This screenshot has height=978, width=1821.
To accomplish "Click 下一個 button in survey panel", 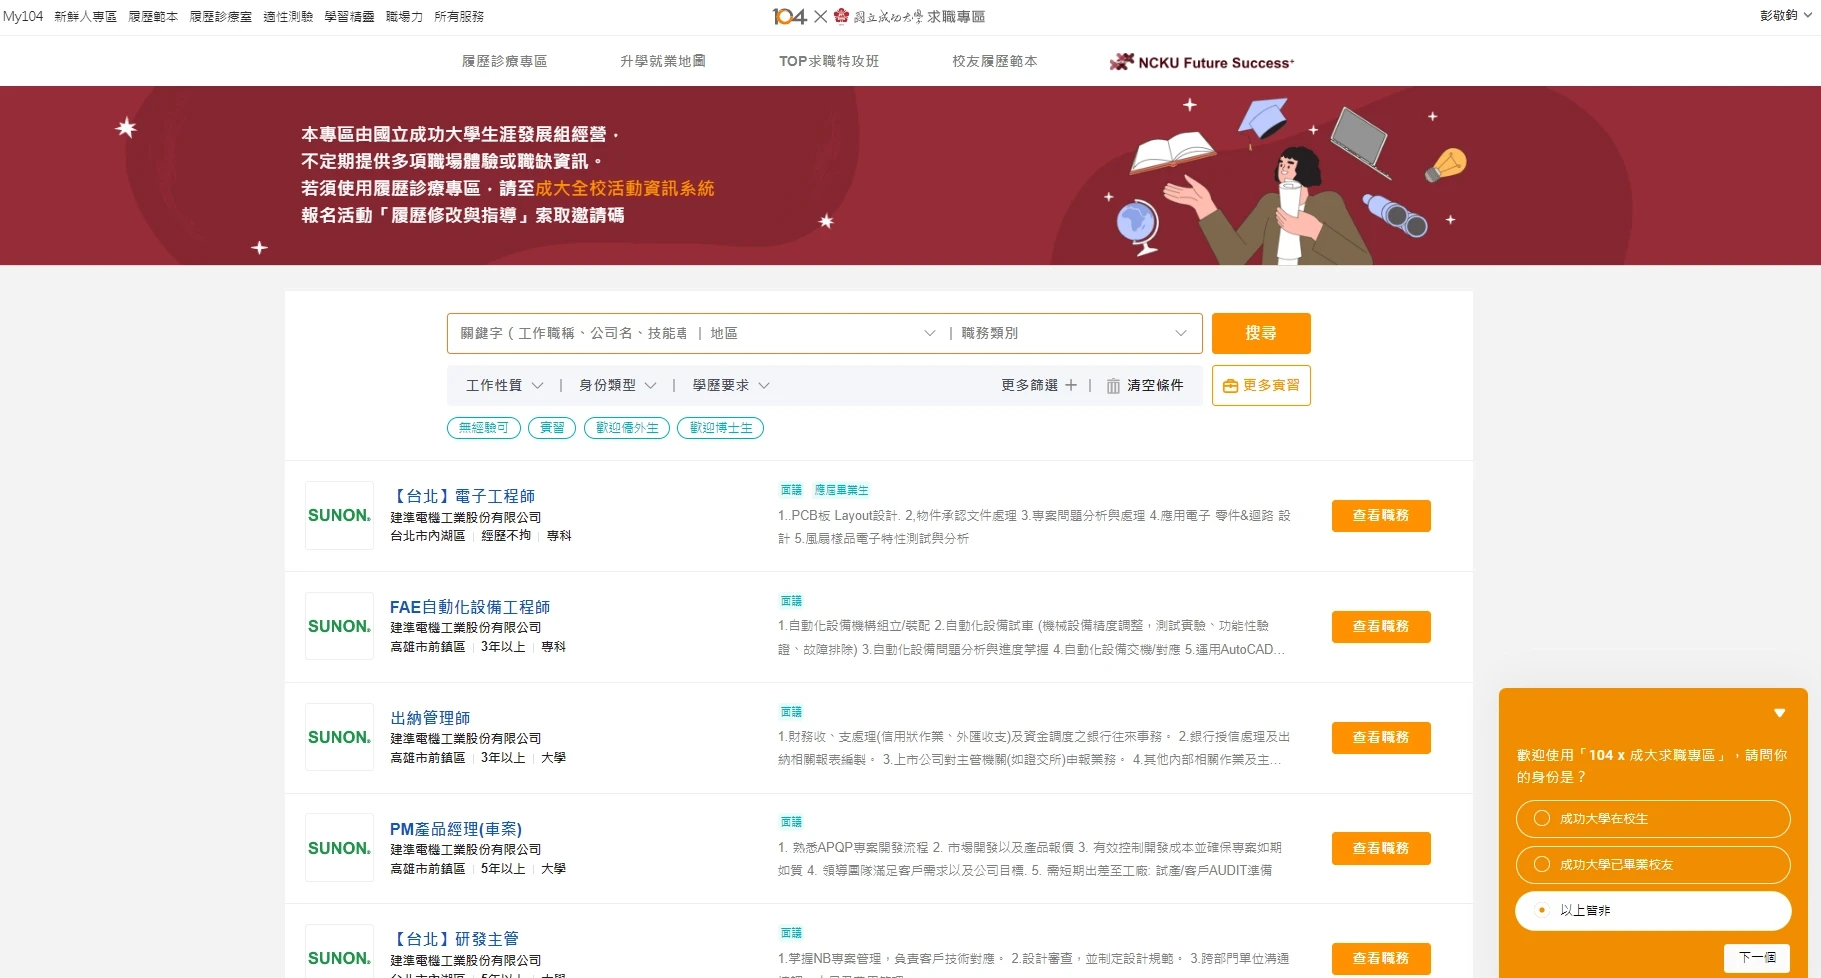I will [1757, 957].
